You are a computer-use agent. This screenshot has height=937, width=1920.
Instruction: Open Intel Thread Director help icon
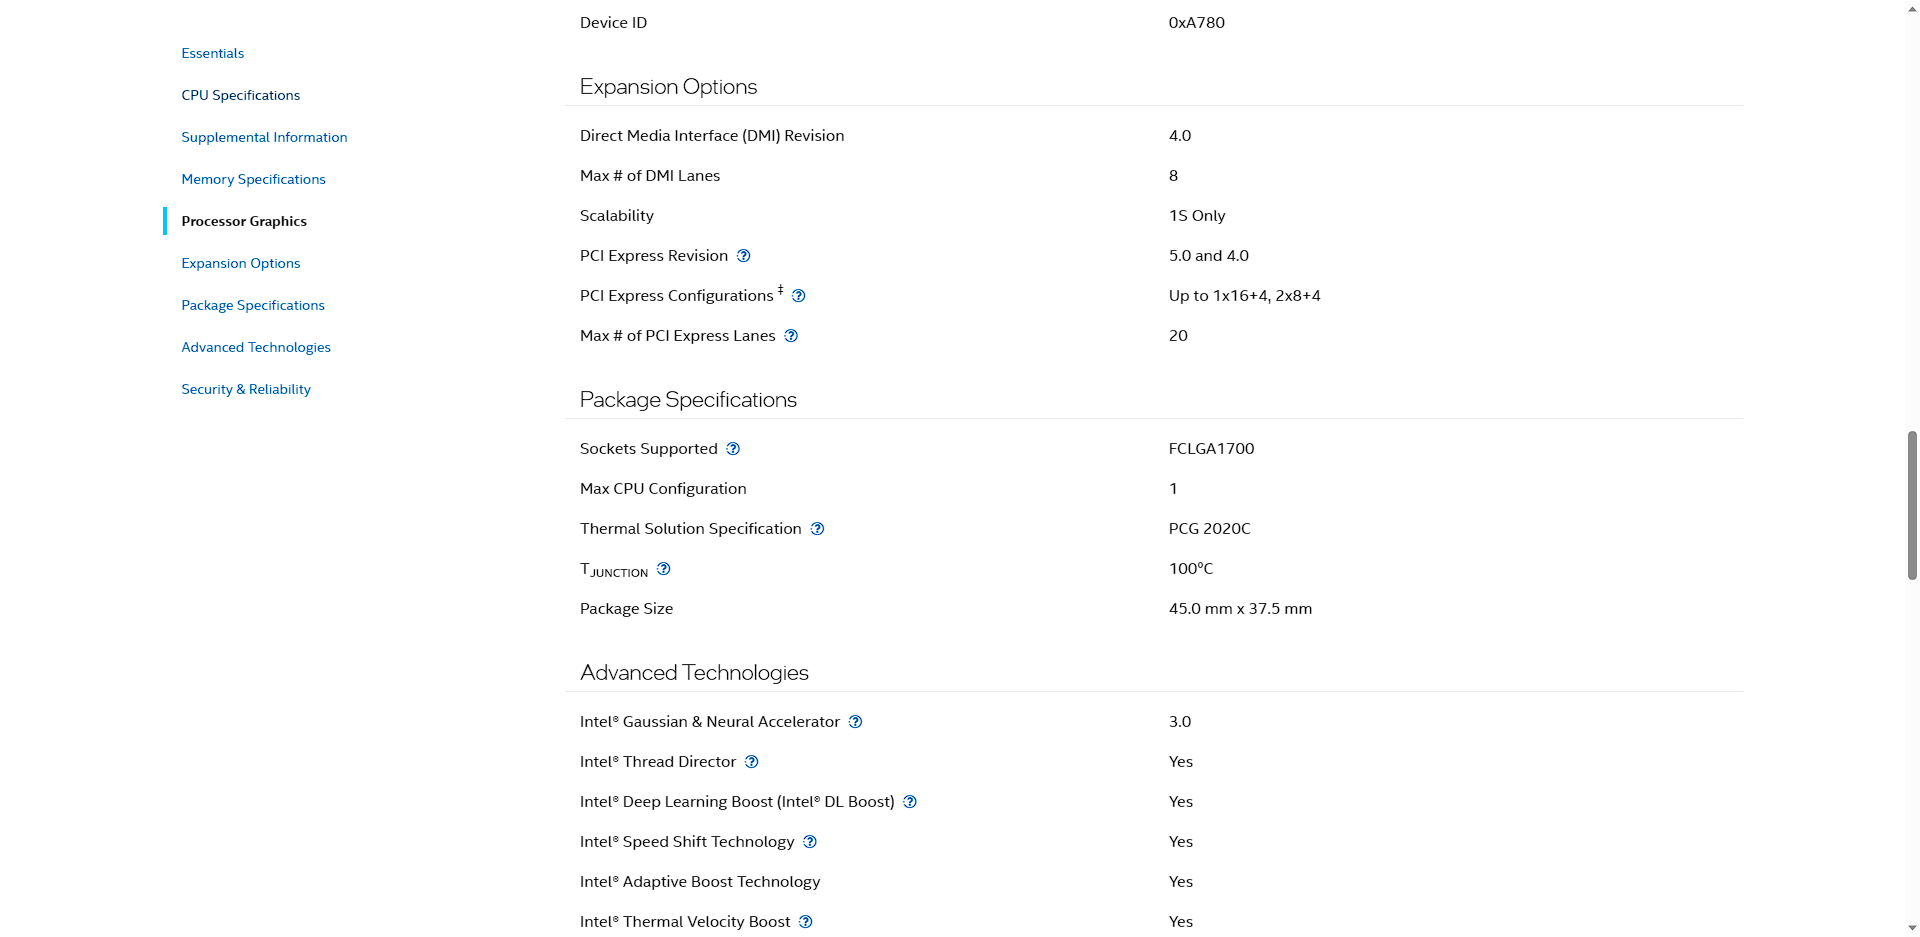(x=751, y=762)
